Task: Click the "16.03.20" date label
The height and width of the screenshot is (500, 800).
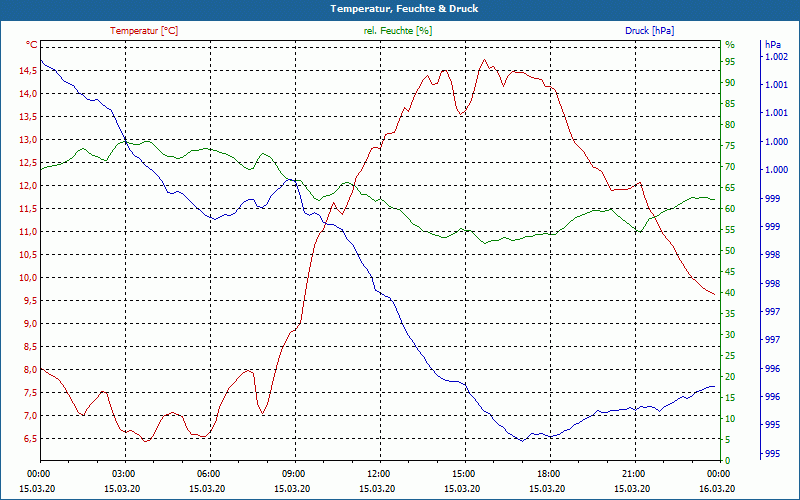Action: click(x=717, y=488)
